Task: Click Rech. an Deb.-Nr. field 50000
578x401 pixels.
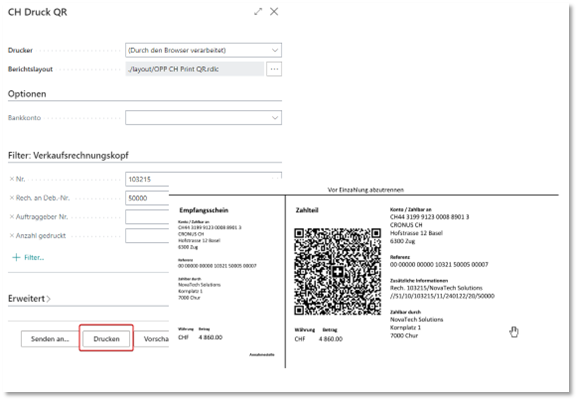Action: (x=147, y=198)
